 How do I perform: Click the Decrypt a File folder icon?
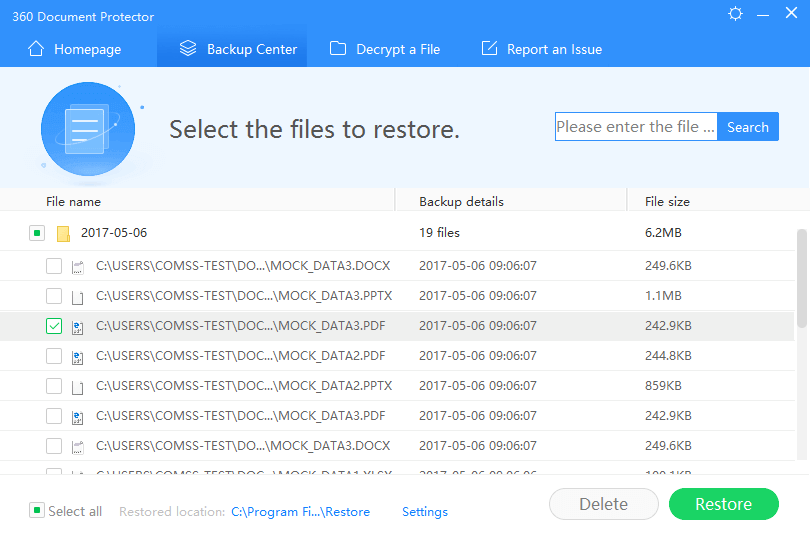[x=338, y=49]
